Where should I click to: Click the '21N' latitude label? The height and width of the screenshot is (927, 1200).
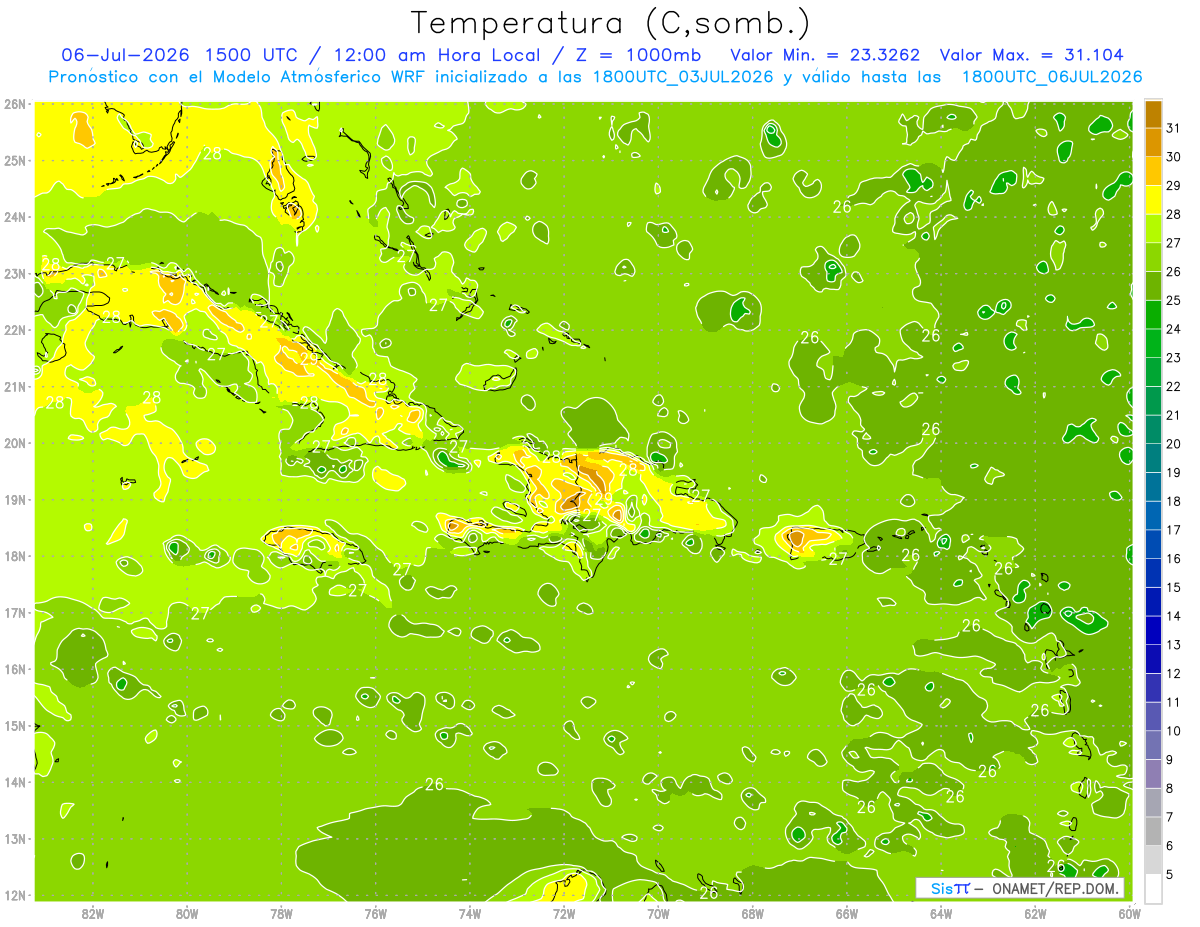(14, 386)
